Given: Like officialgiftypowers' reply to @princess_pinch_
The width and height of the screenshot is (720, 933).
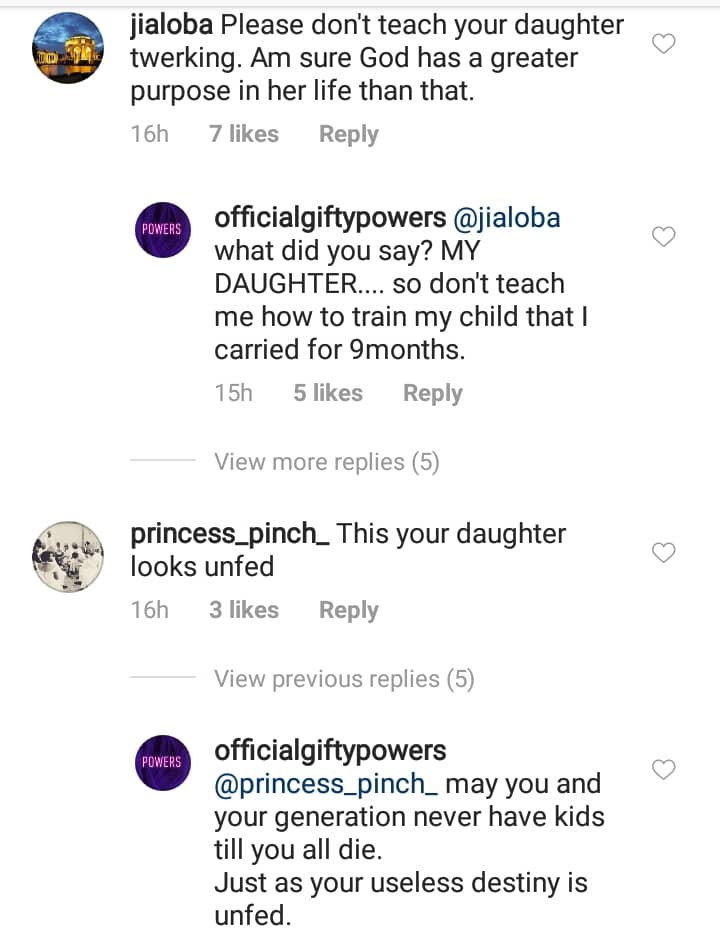Looking at the screenshot, I should 663,770.
